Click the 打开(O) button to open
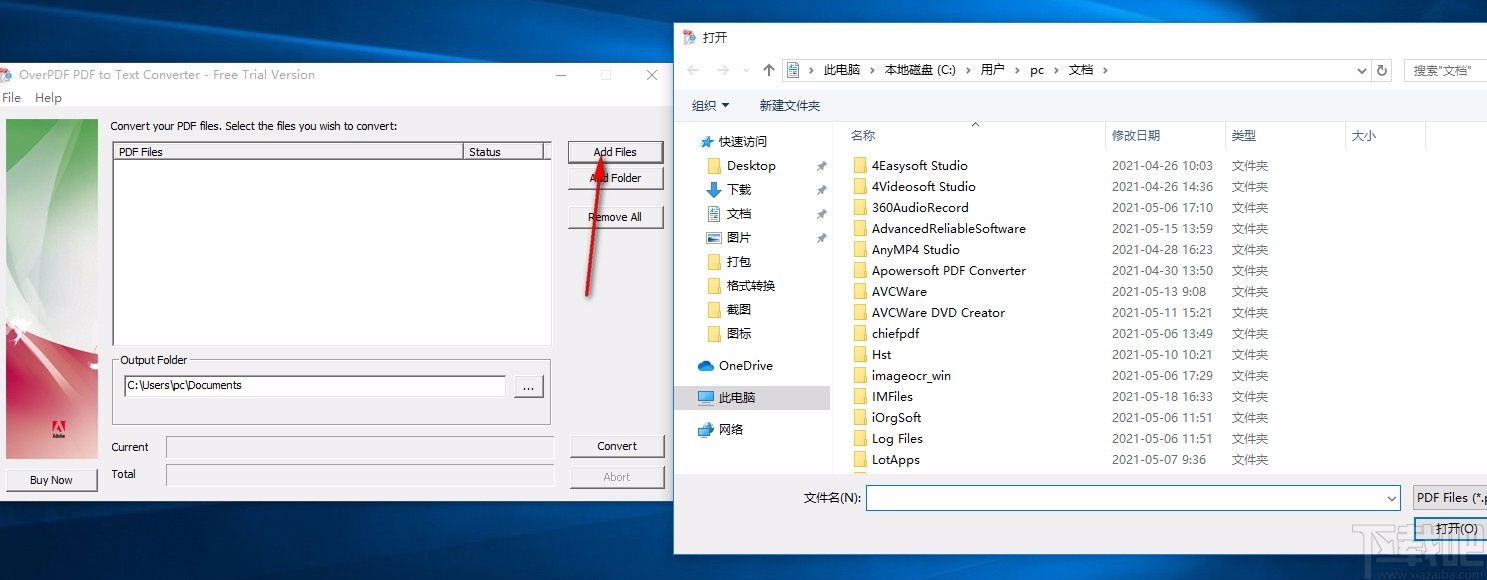Screen dimensions: 1487x580 pos(1452,528)
